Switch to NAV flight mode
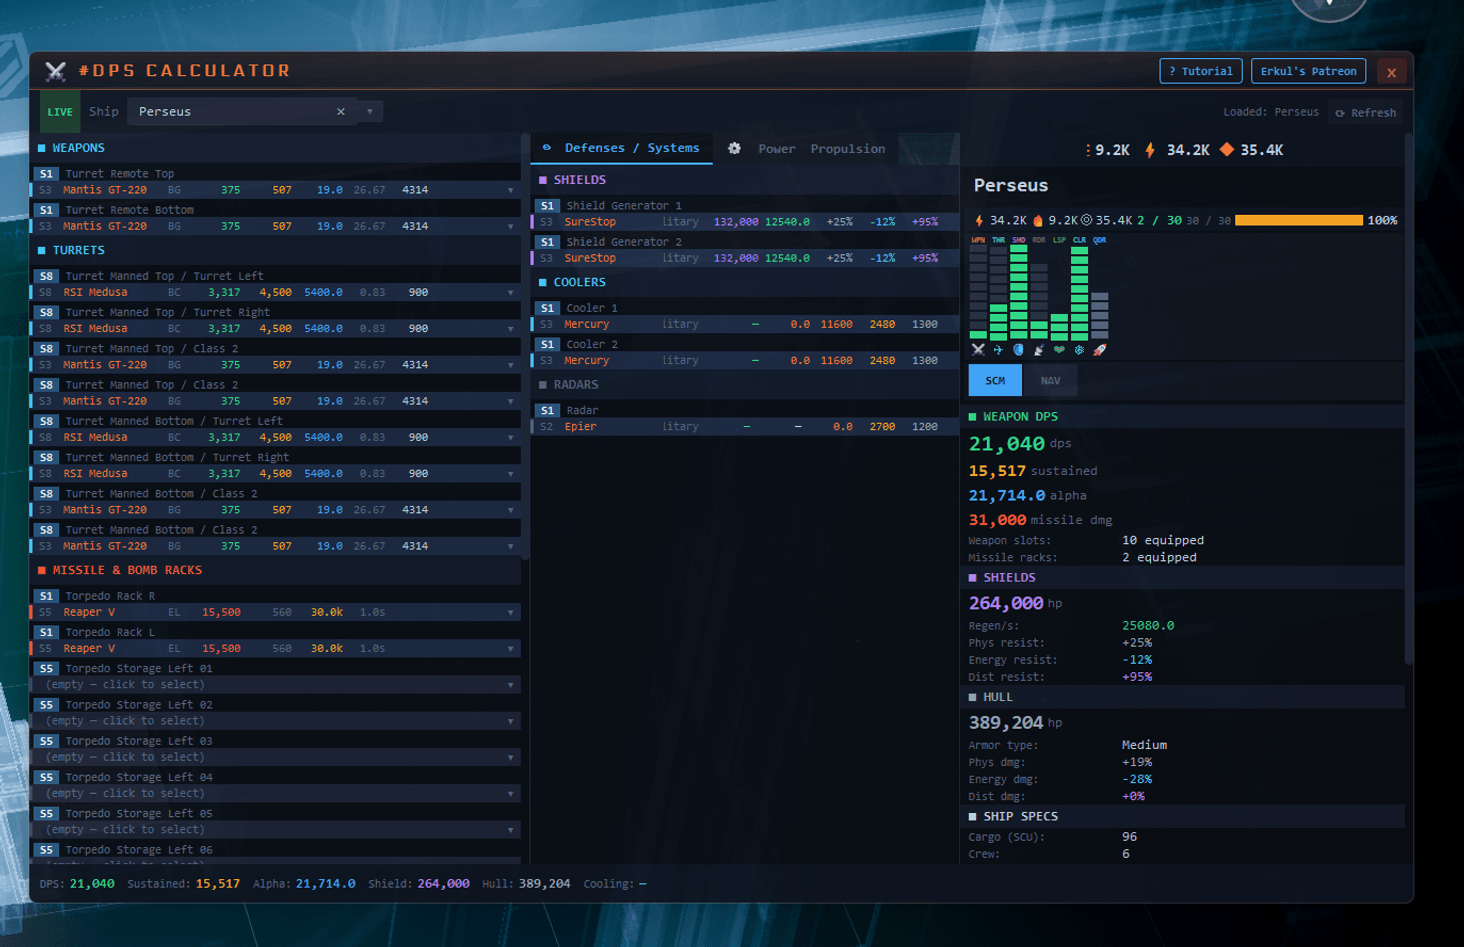Viewport: 1464px width, 947px height. coord(1049,381)
